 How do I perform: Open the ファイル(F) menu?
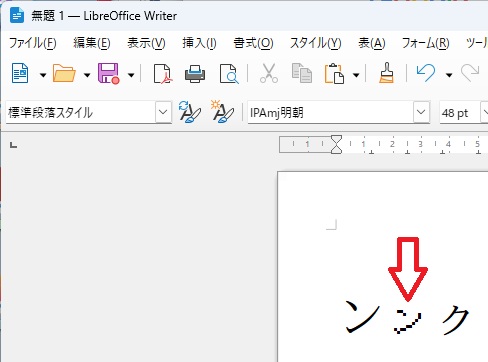[x=32, y=43]
